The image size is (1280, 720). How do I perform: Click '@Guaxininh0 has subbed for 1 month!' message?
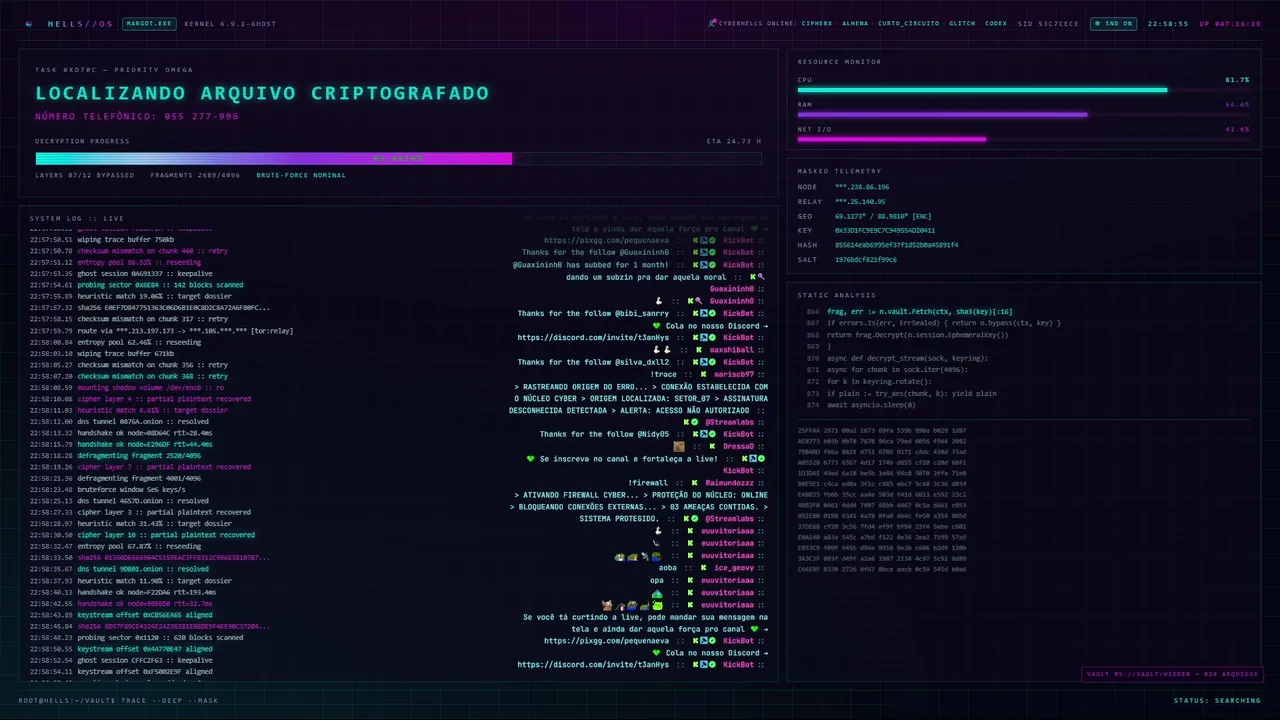point(591,265)
